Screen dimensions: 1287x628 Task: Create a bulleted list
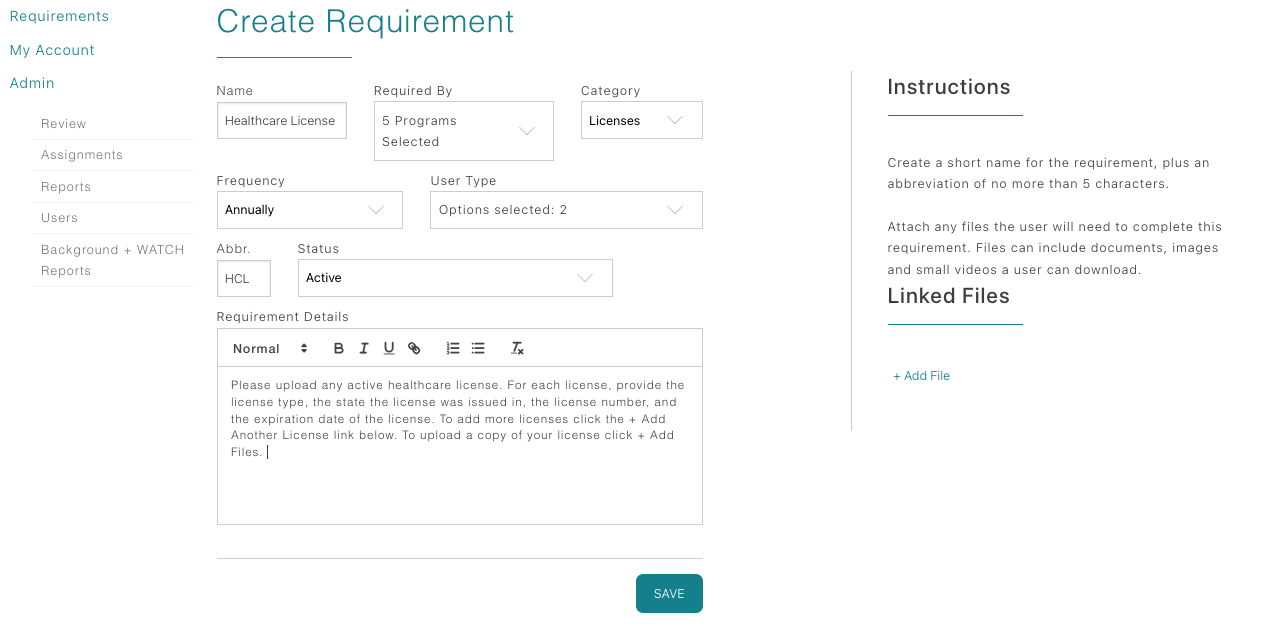pyautogui.click(x=477, y=348)
